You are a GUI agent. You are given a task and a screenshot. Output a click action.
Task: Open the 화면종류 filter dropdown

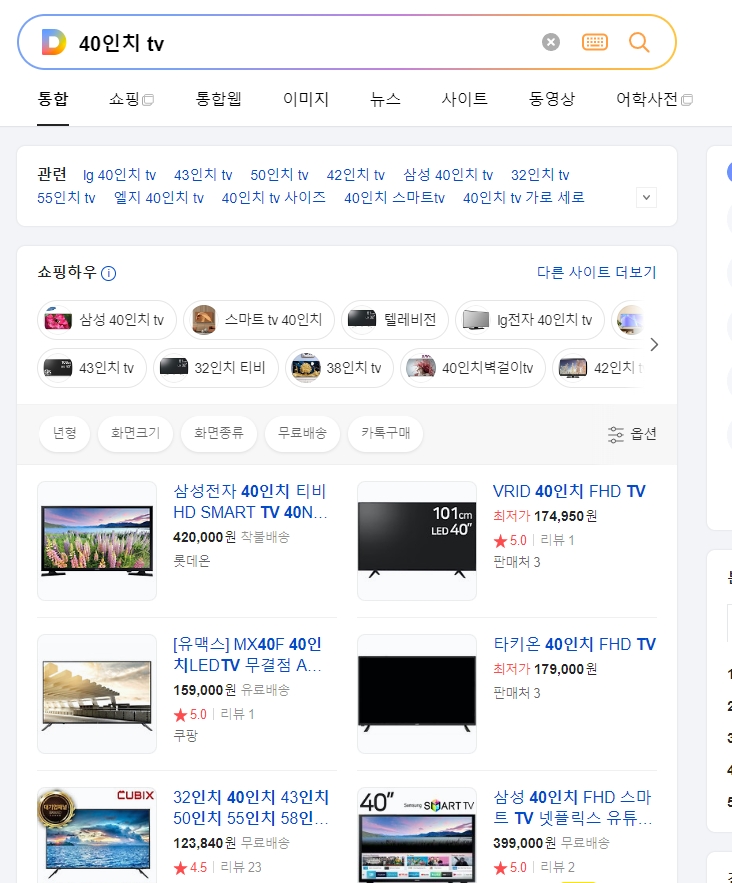click(218, 433)
